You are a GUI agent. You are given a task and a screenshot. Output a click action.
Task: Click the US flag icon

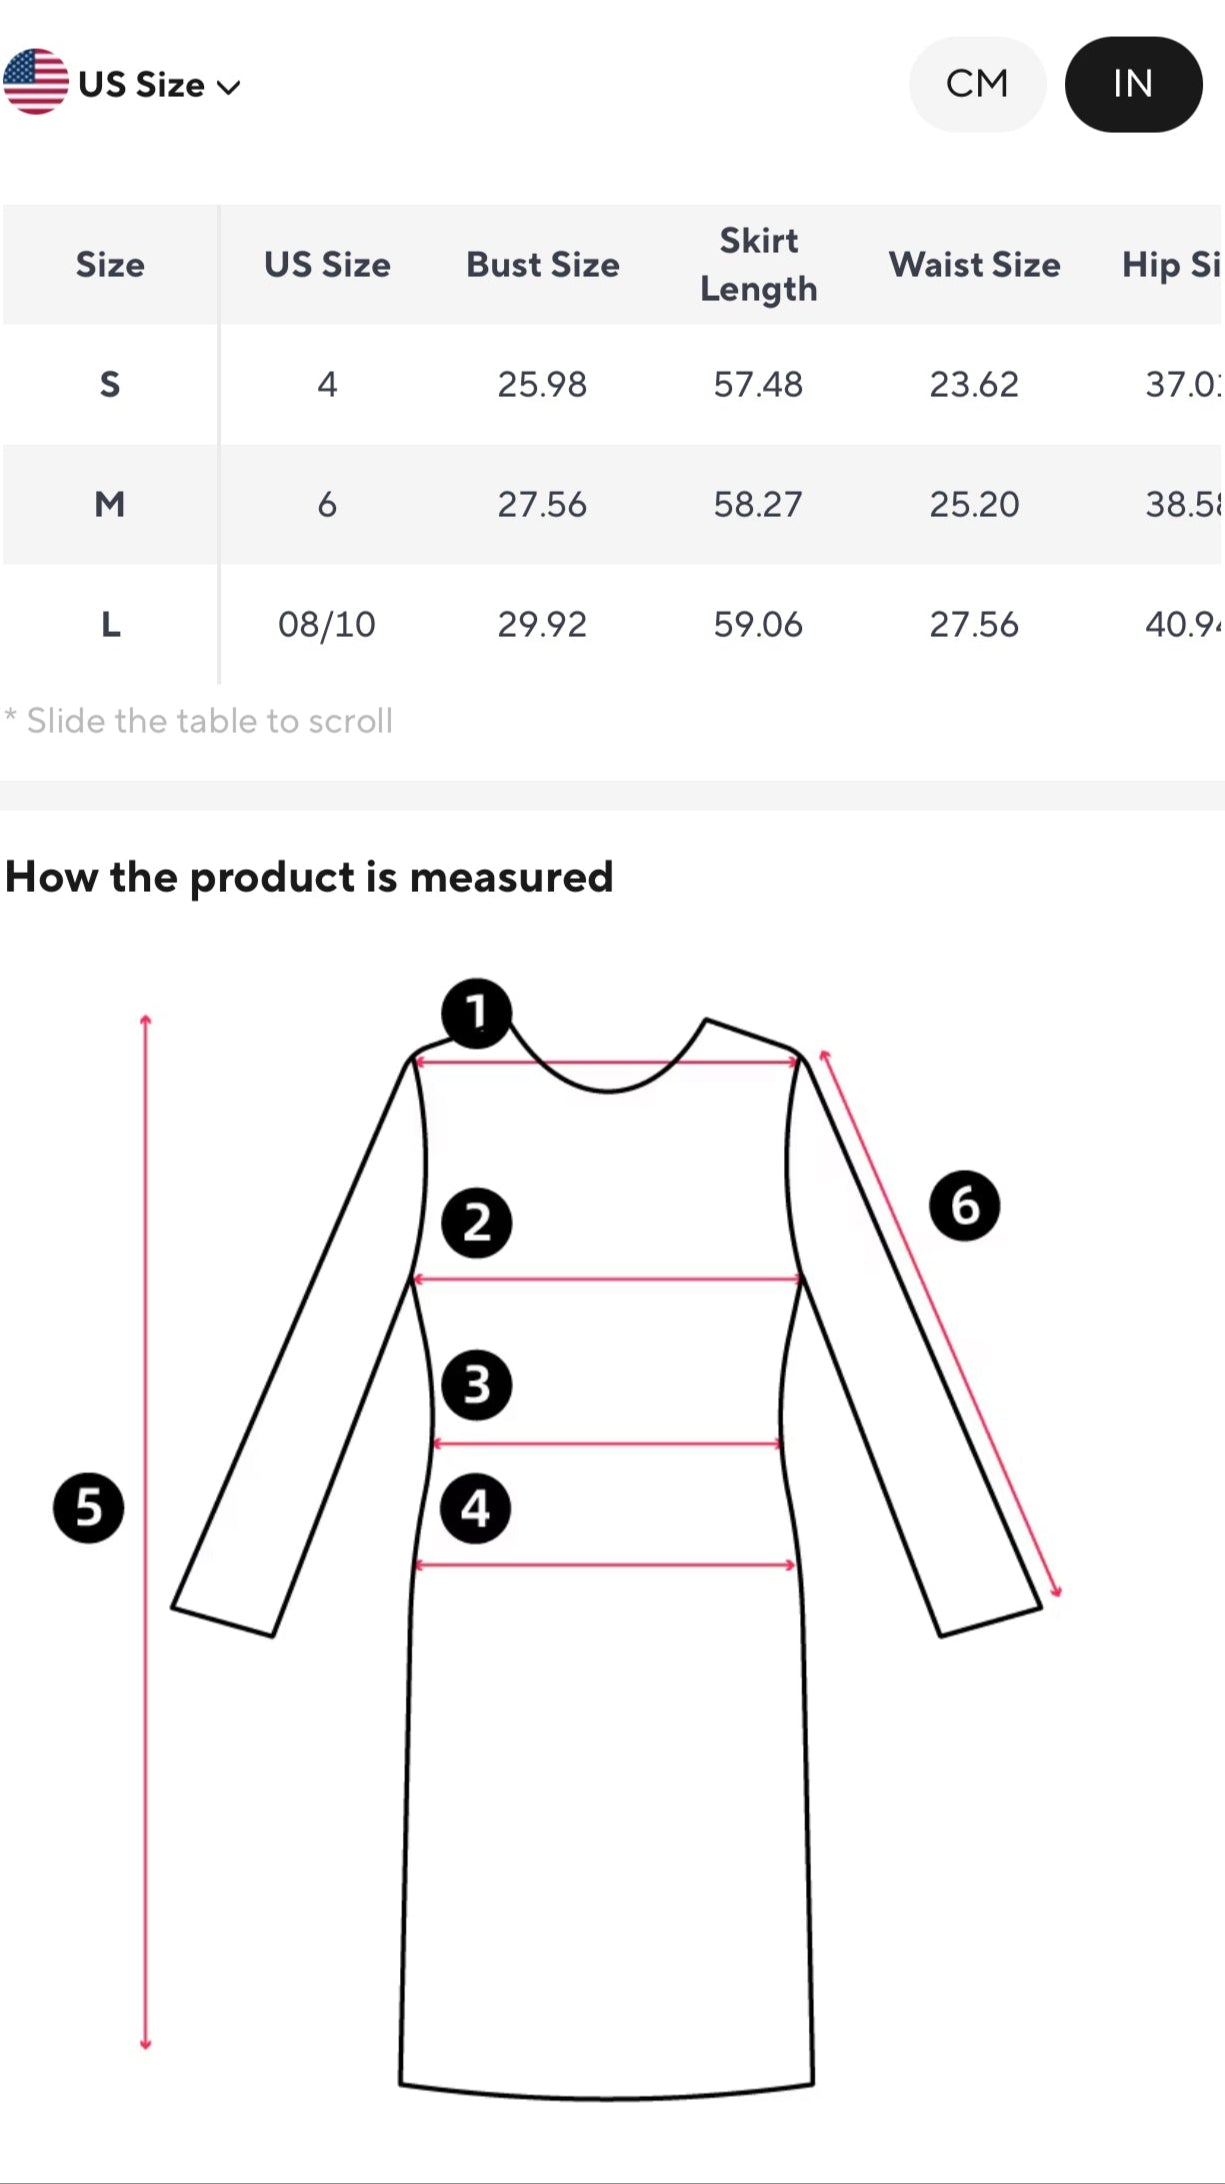(36, 83)
